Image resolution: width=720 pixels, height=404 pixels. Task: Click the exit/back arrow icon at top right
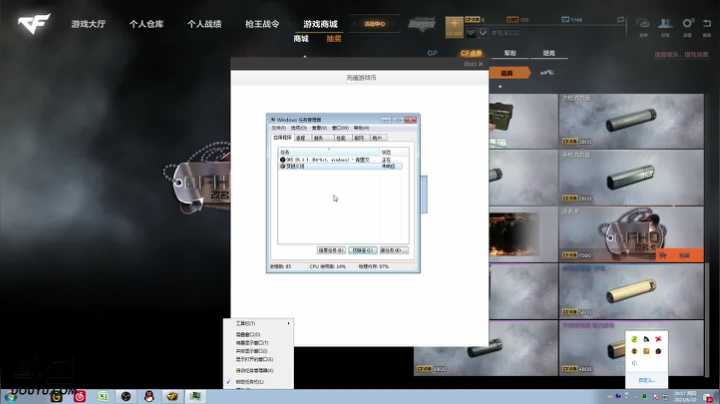[707, 23]
